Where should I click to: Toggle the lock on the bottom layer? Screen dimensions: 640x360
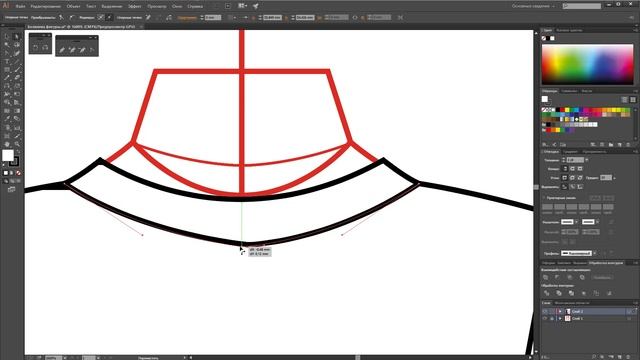coord(552,318)
